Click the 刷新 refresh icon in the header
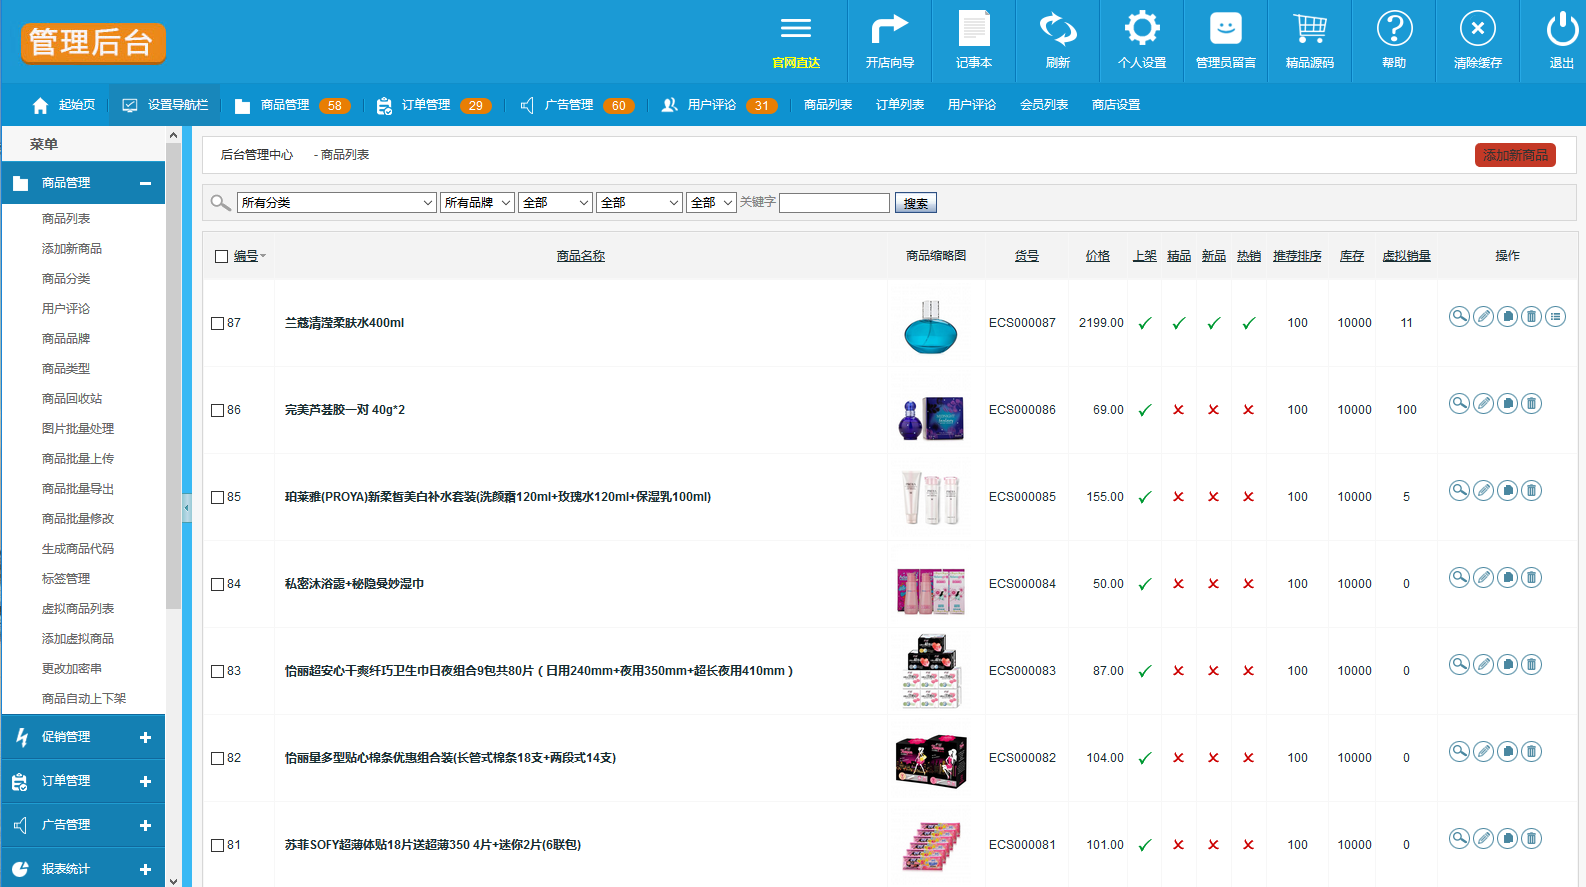Screen dimensions: 1586x887 click(1057, 30)
